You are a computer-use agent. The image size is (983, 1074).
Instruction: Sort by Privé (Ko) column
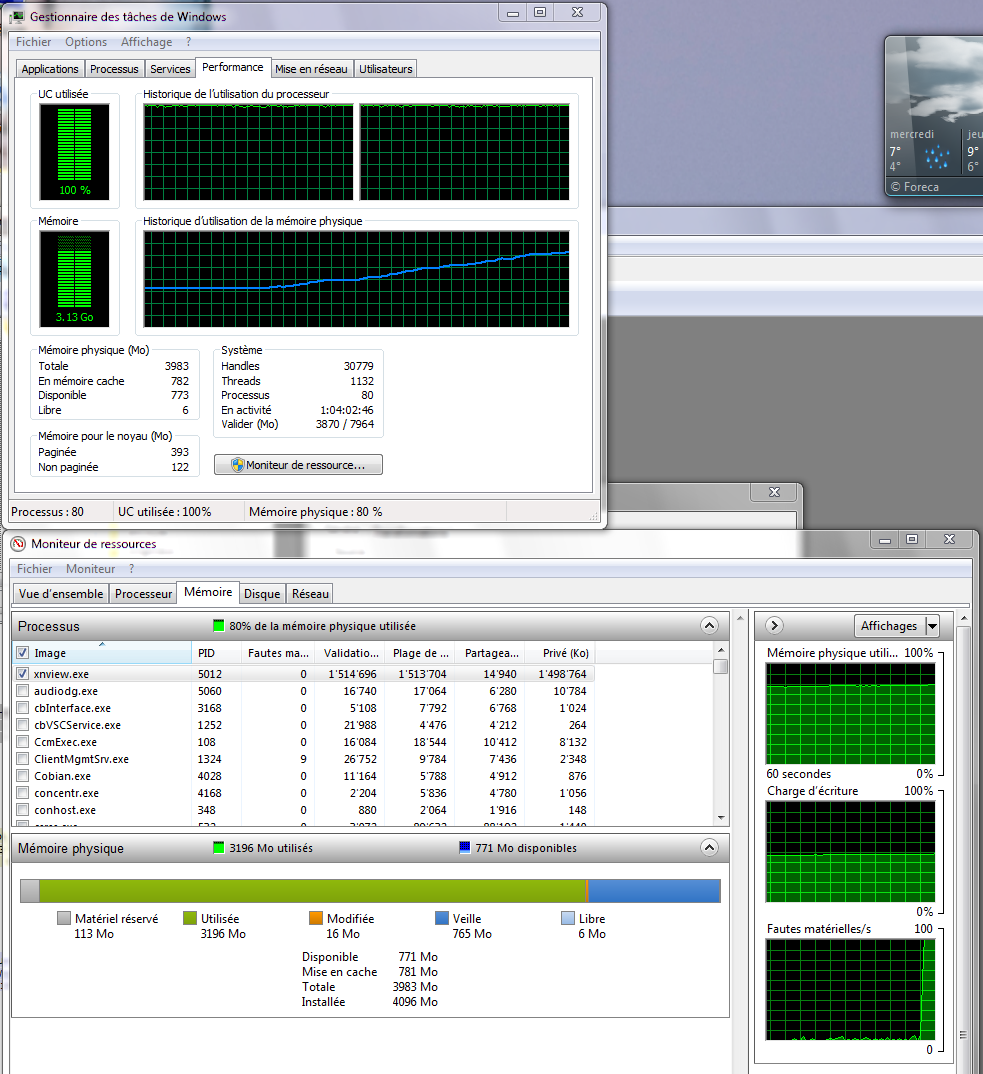pyautogui.click(x=559, y=653)
